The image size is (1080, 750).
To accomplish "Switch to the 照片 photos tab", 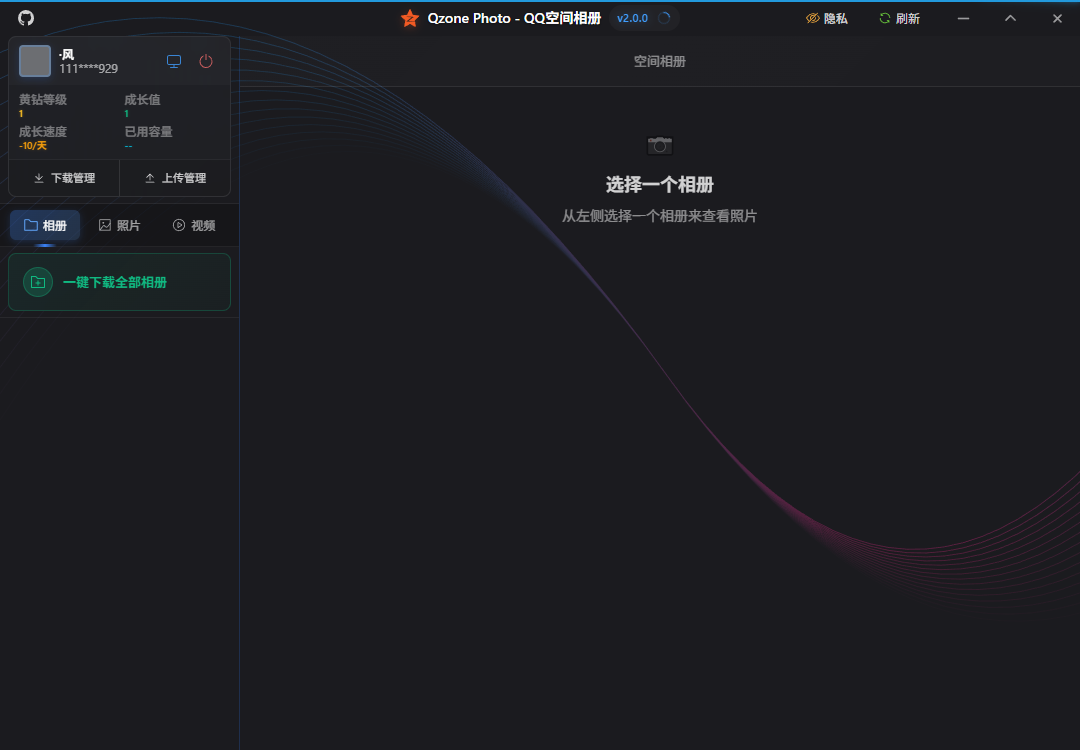I will coord(119,225).
